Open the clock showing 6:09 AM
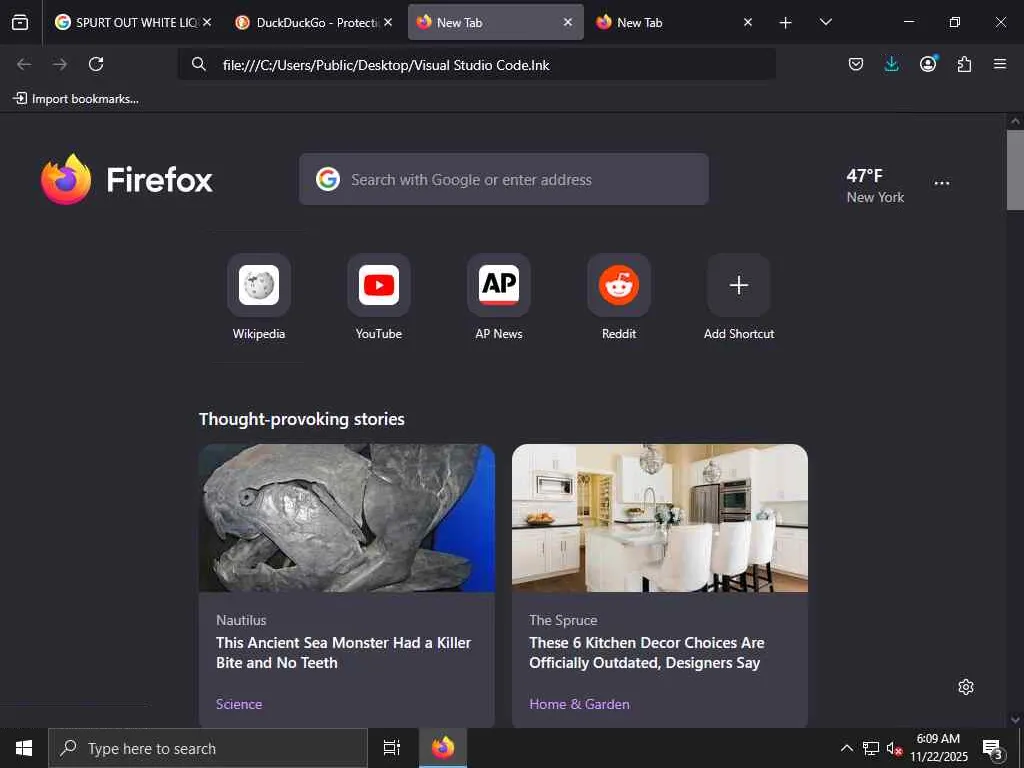Viewport: 1024px width, 768px height. [x=938, y=748]
